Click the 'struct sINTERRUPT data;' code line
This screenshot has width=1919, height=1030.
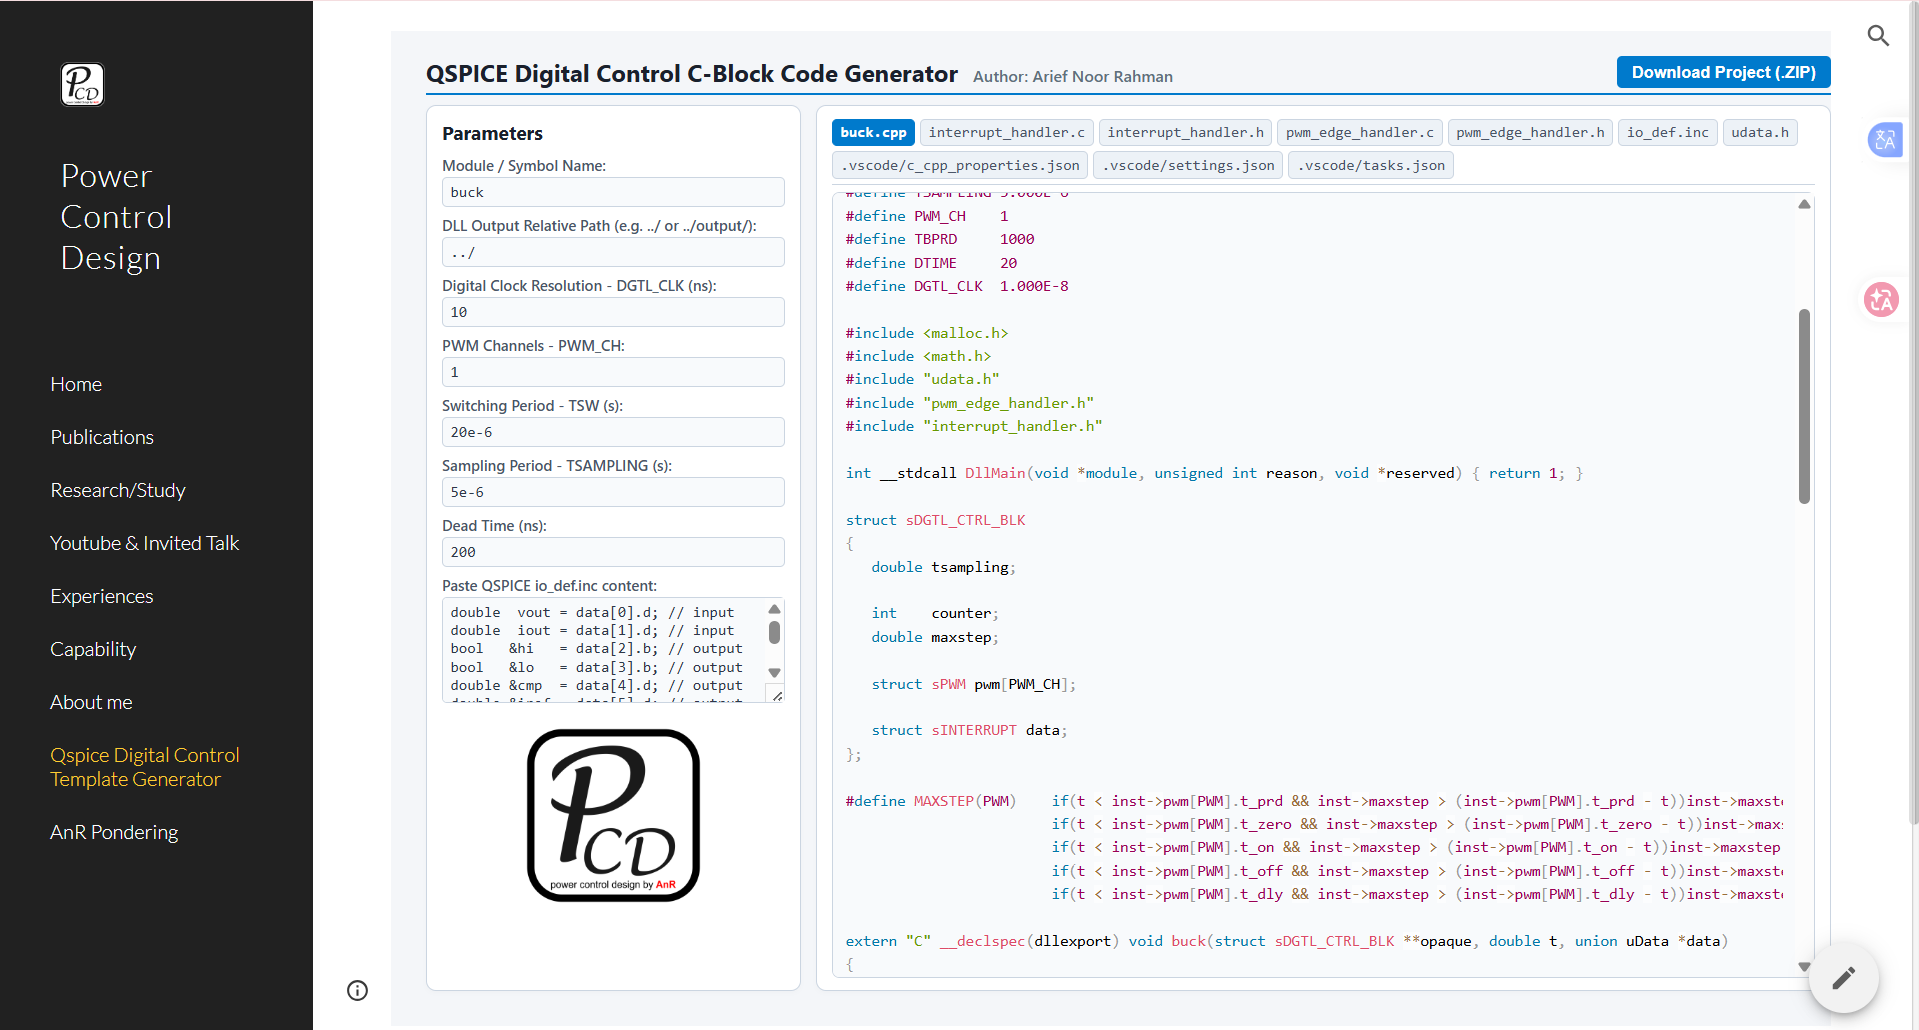click(969, 730)
